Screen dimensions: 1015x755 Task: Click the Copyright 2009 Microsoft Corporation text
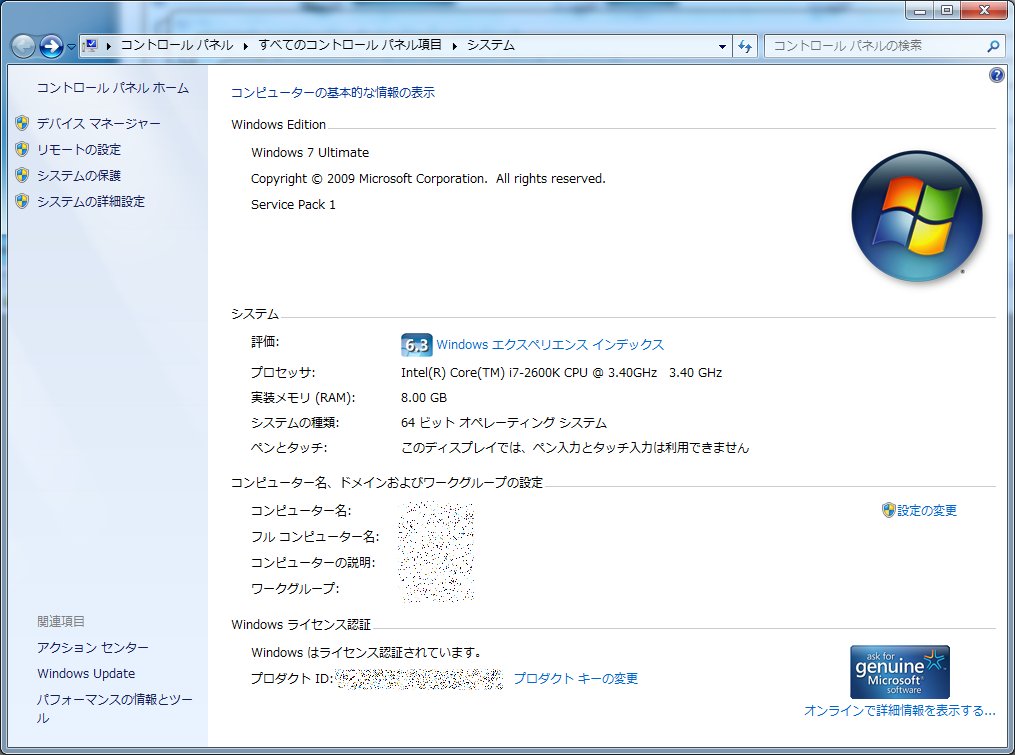[x=428, y=179]
